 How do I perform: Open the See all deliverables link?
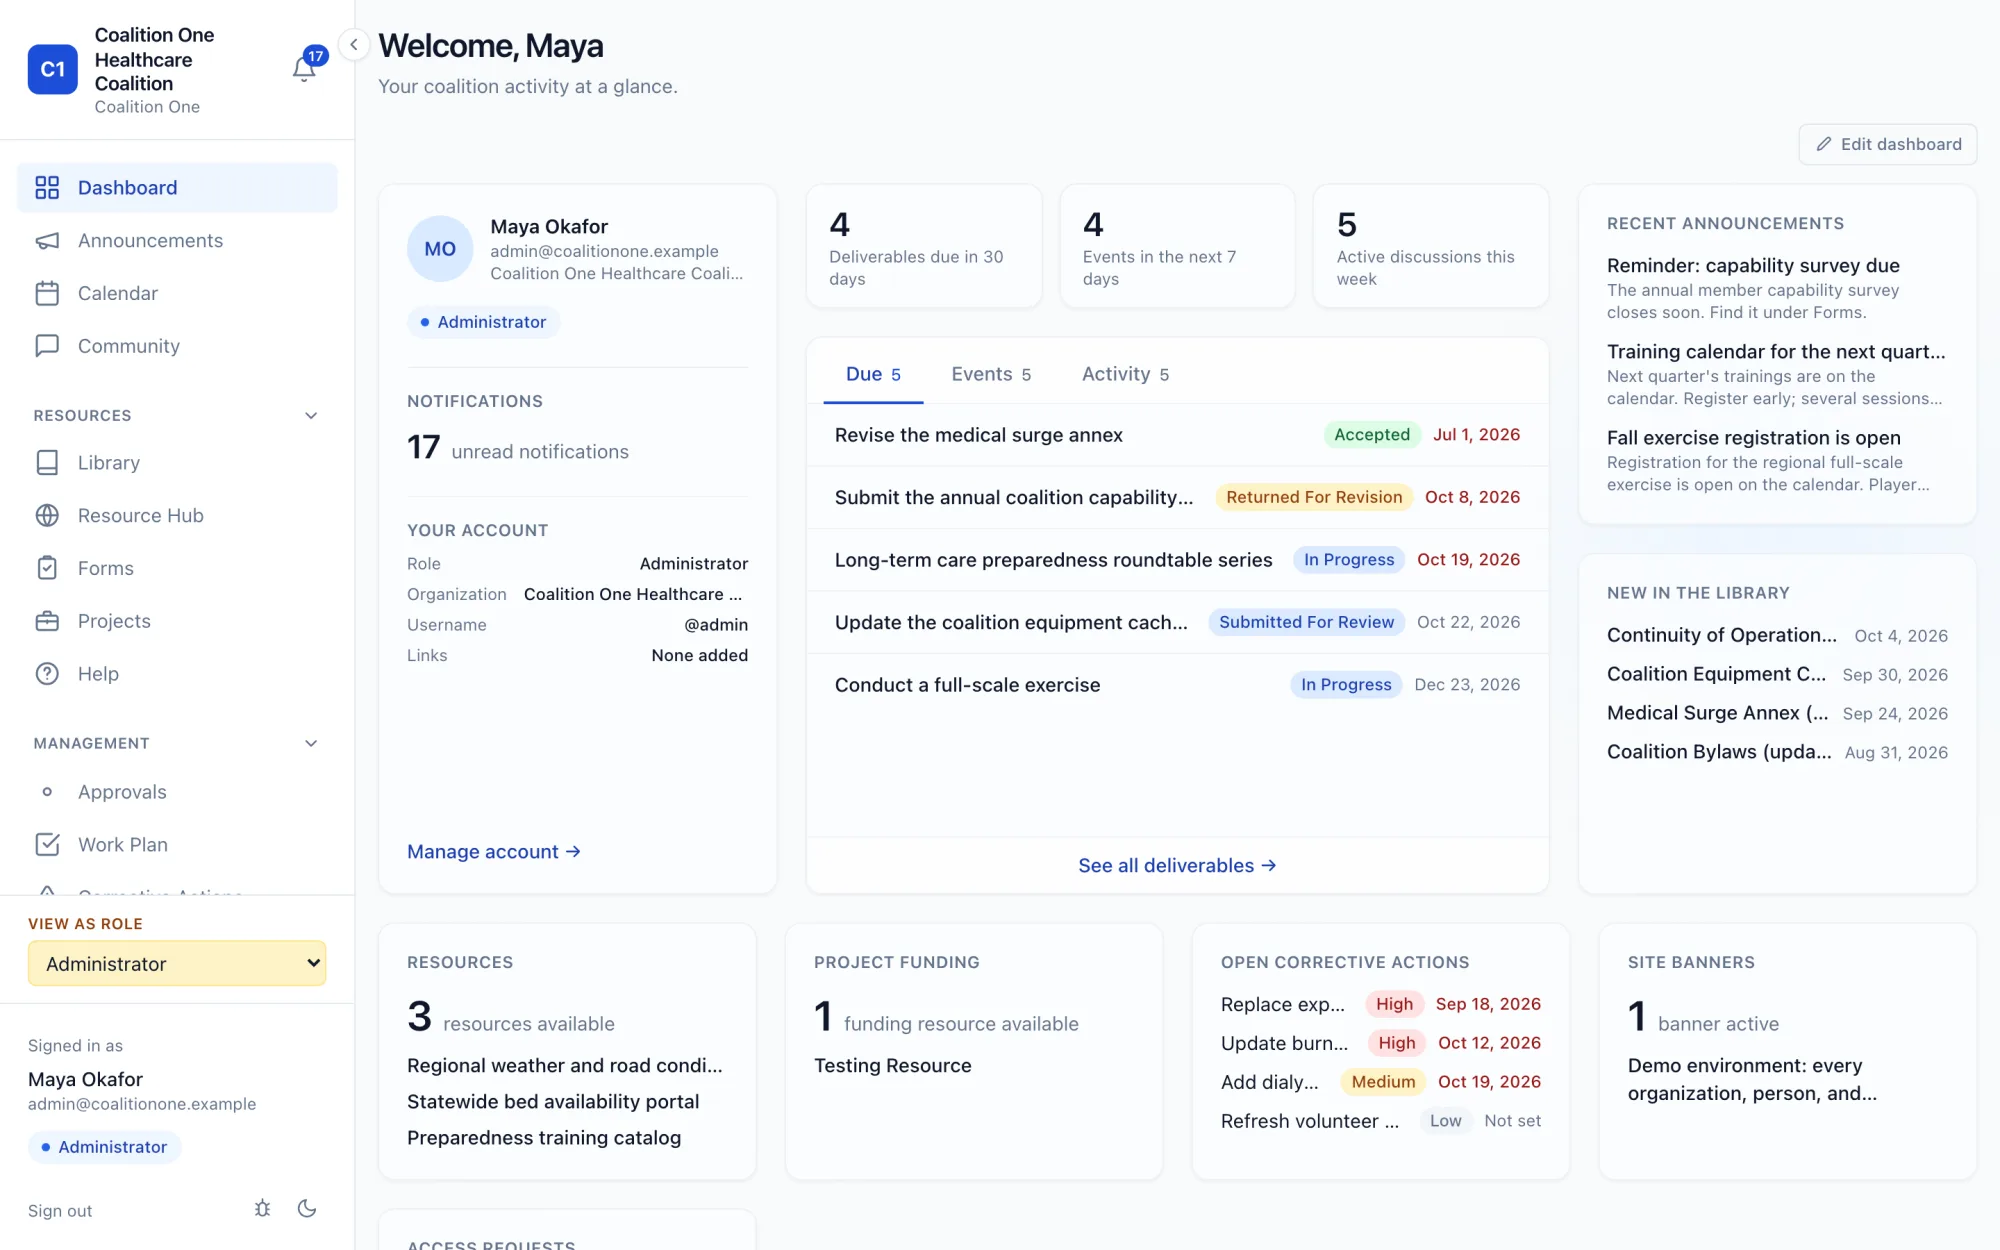point(1177,866)
